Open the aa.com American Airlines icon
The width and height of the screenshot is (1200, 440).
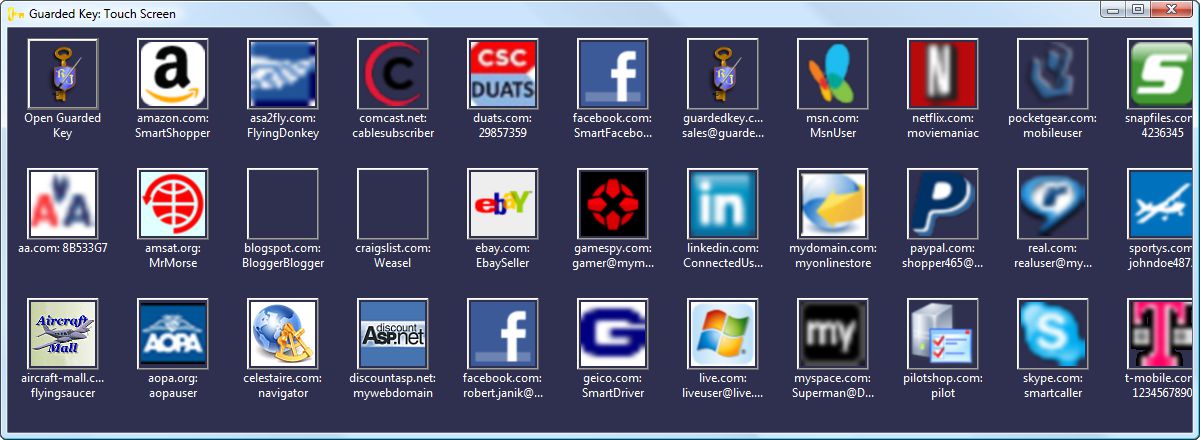tap(63, 204)
